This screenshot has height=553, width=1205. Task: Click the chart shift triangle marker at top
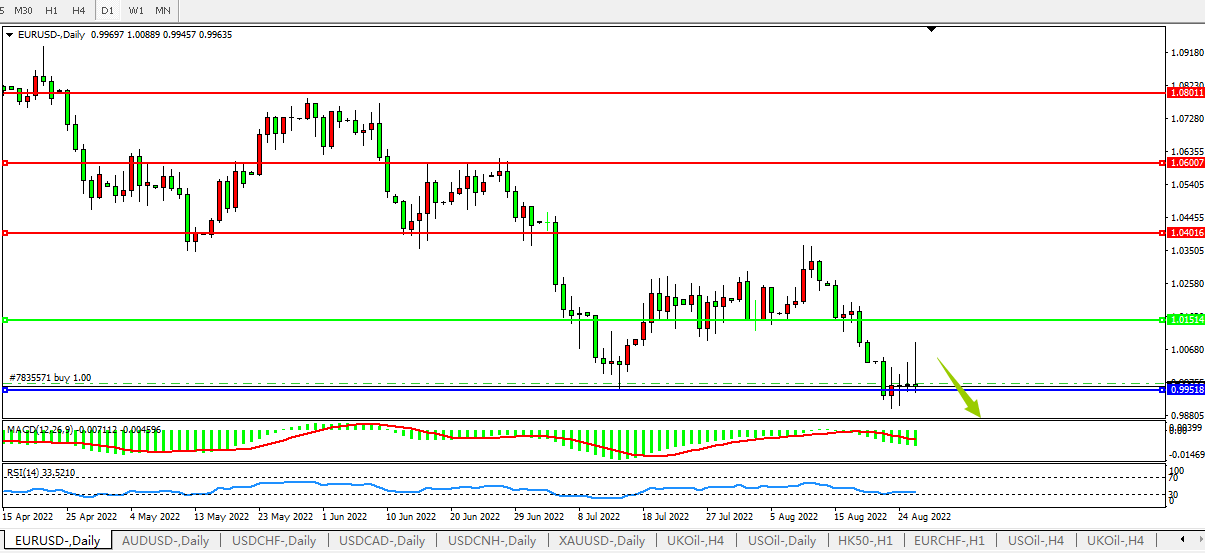click(932, 30)
